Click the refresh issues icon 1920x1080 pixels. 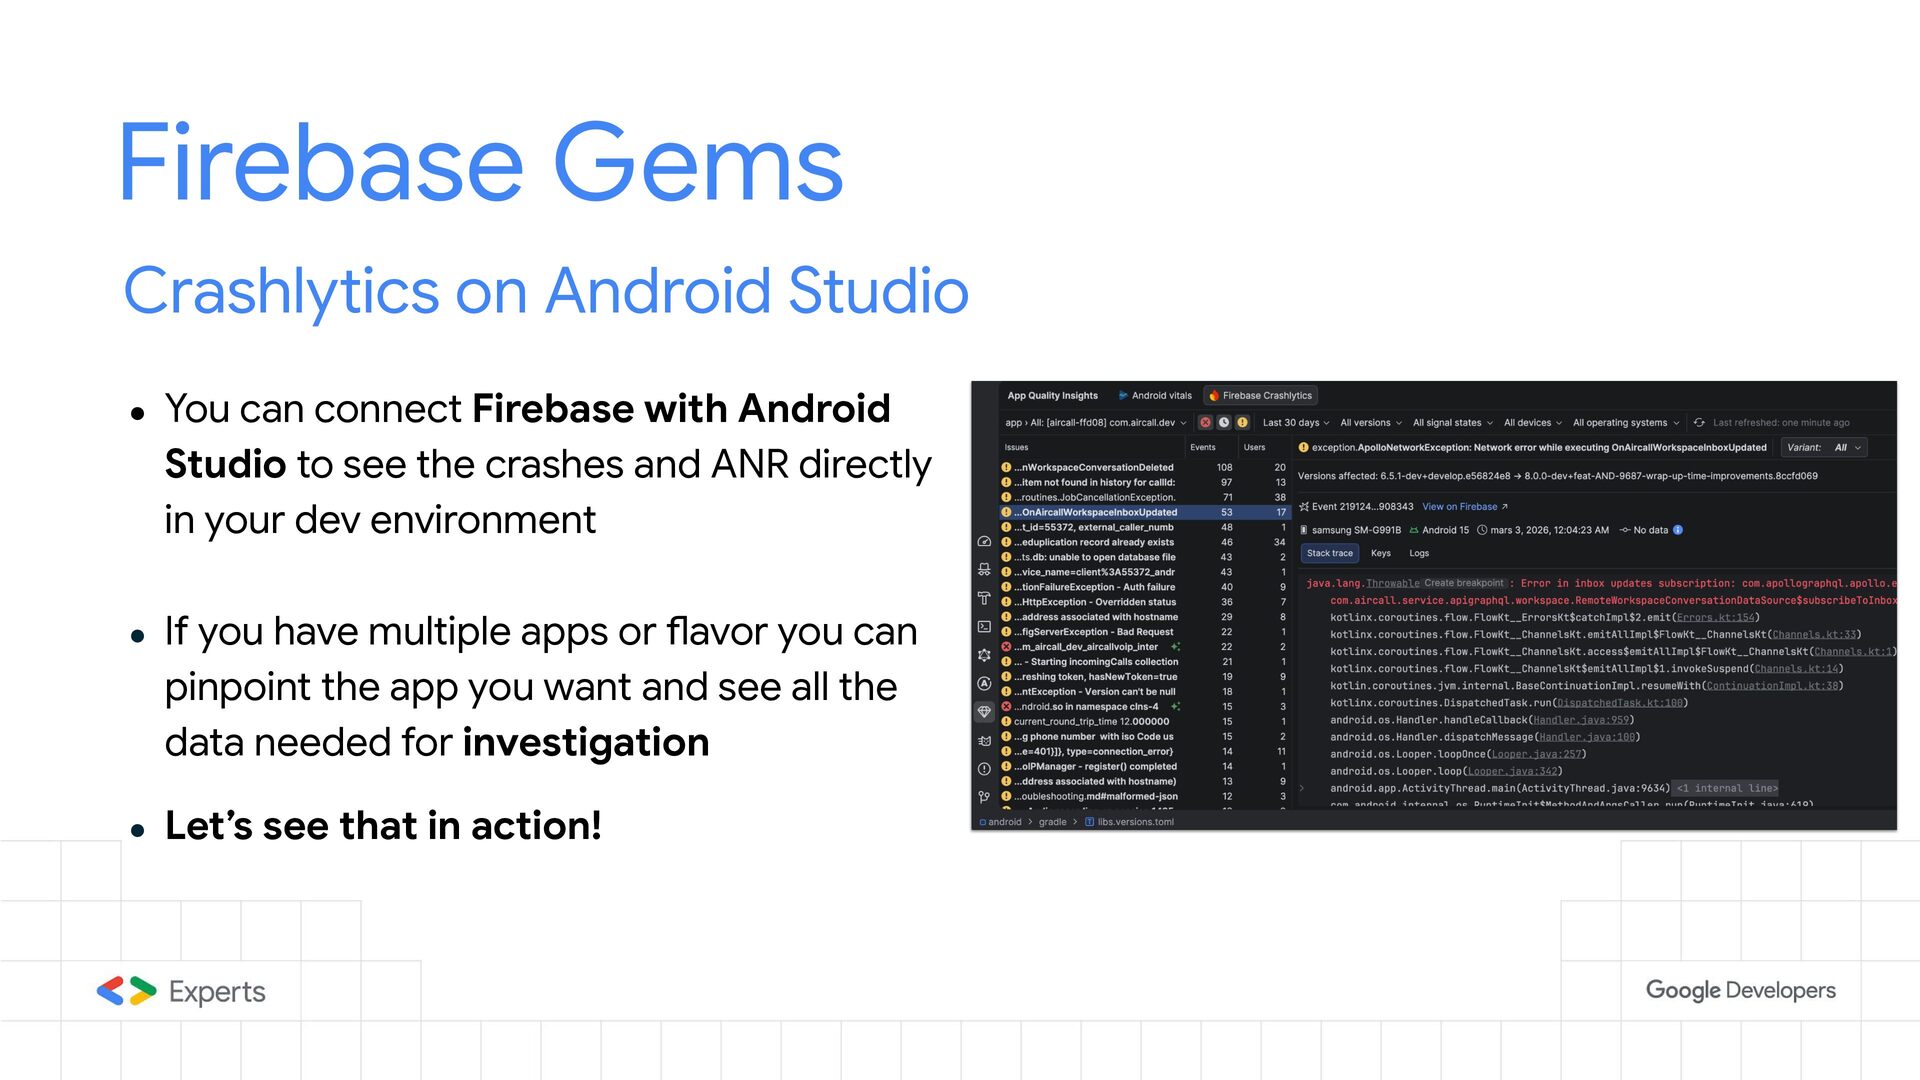click(1699, 423)
